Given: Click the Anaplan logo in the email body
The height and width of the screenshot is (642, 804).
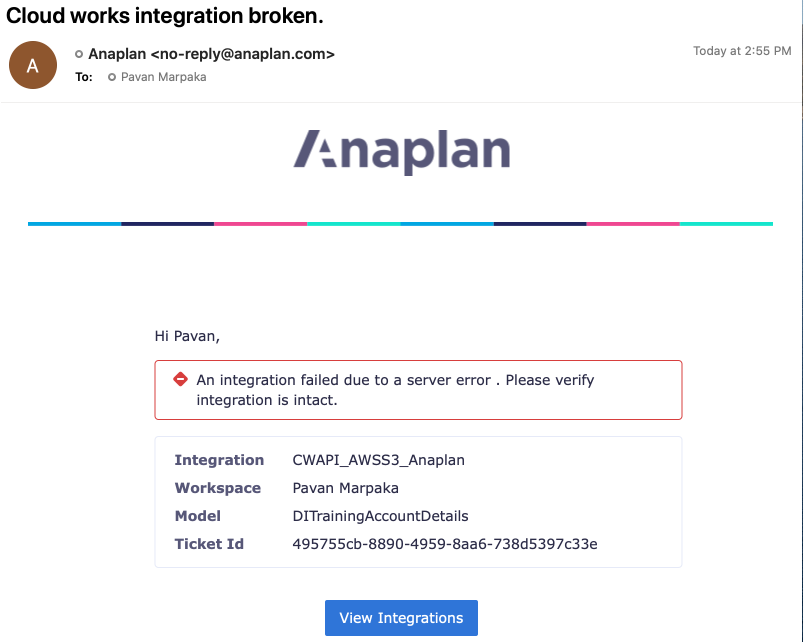Looking at the screenshot, I should point(401,151).
